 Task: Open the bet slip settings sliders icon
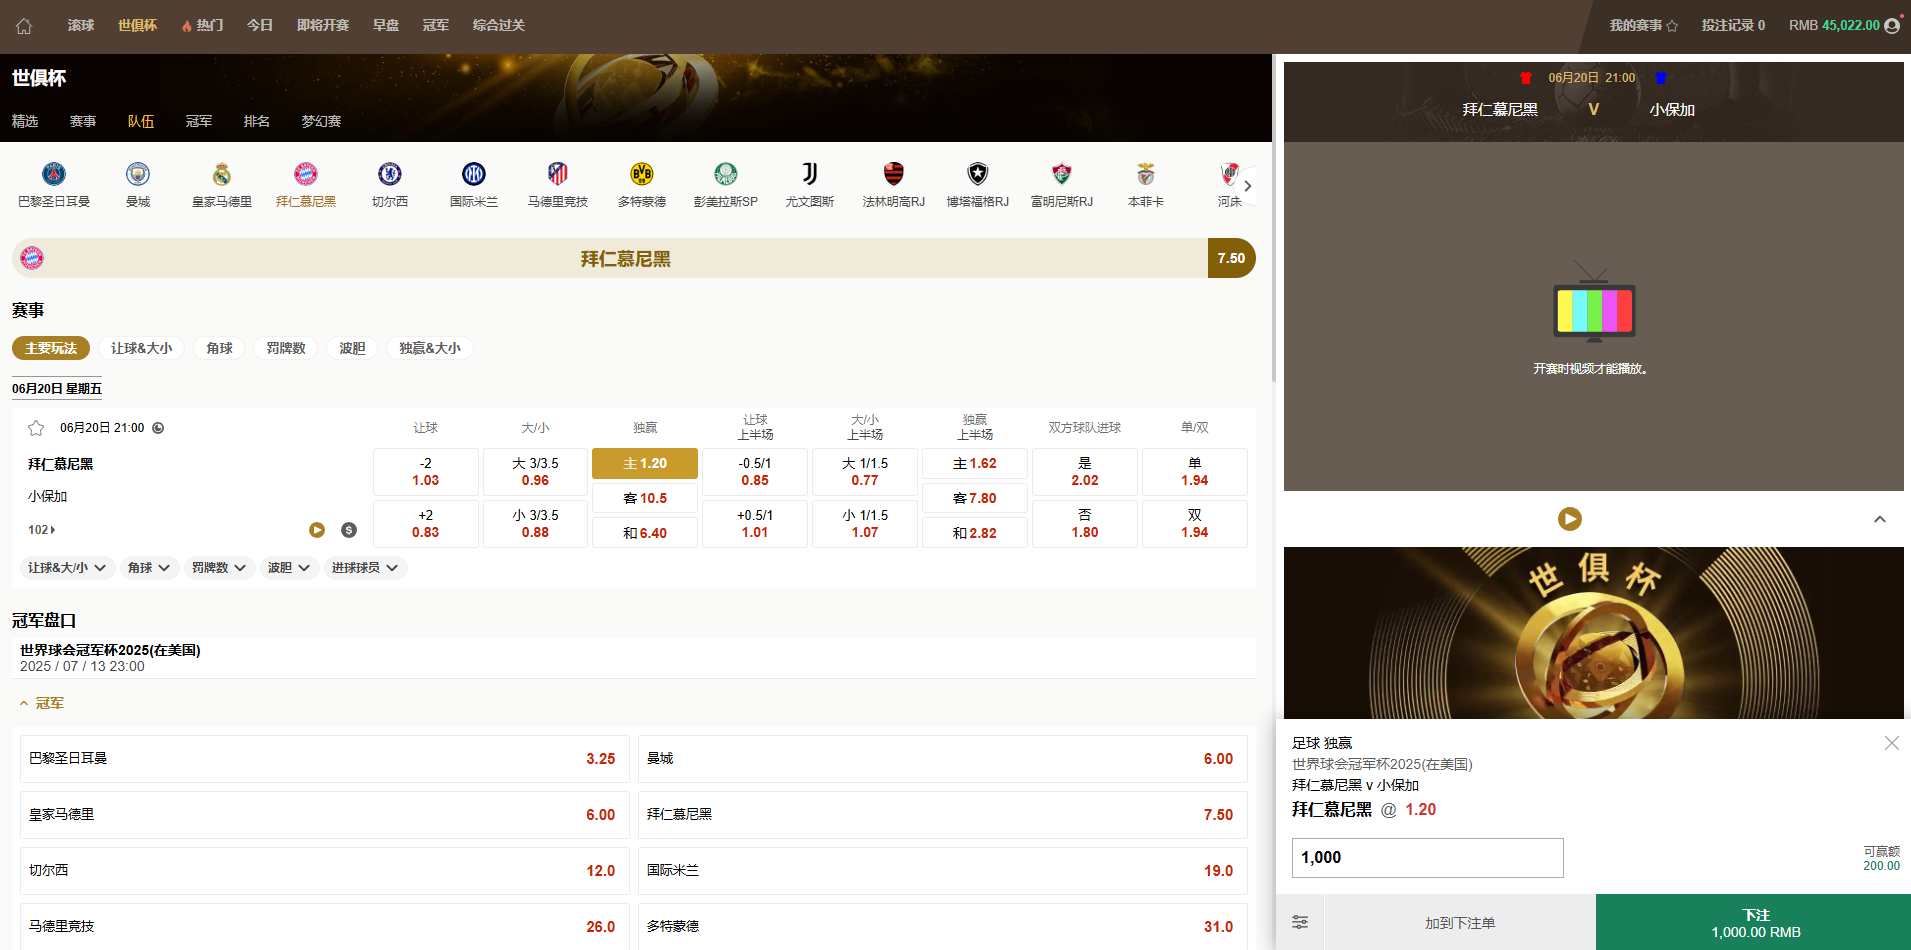1300,922
